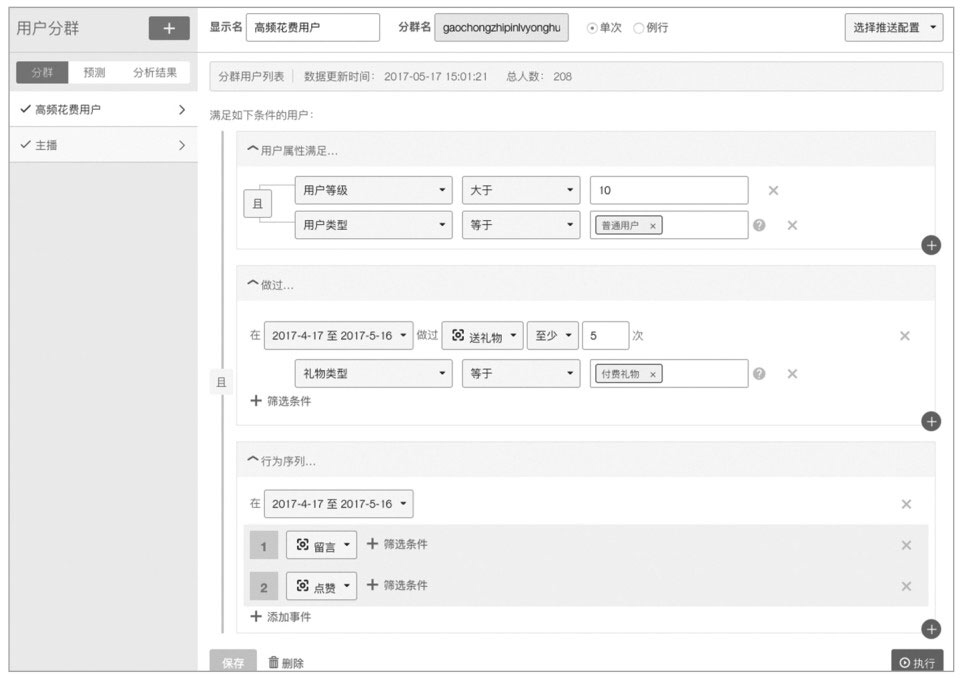Delete the 送礼物 behavior condition
The height and width of the screenshot is (678, 962).
904,336
